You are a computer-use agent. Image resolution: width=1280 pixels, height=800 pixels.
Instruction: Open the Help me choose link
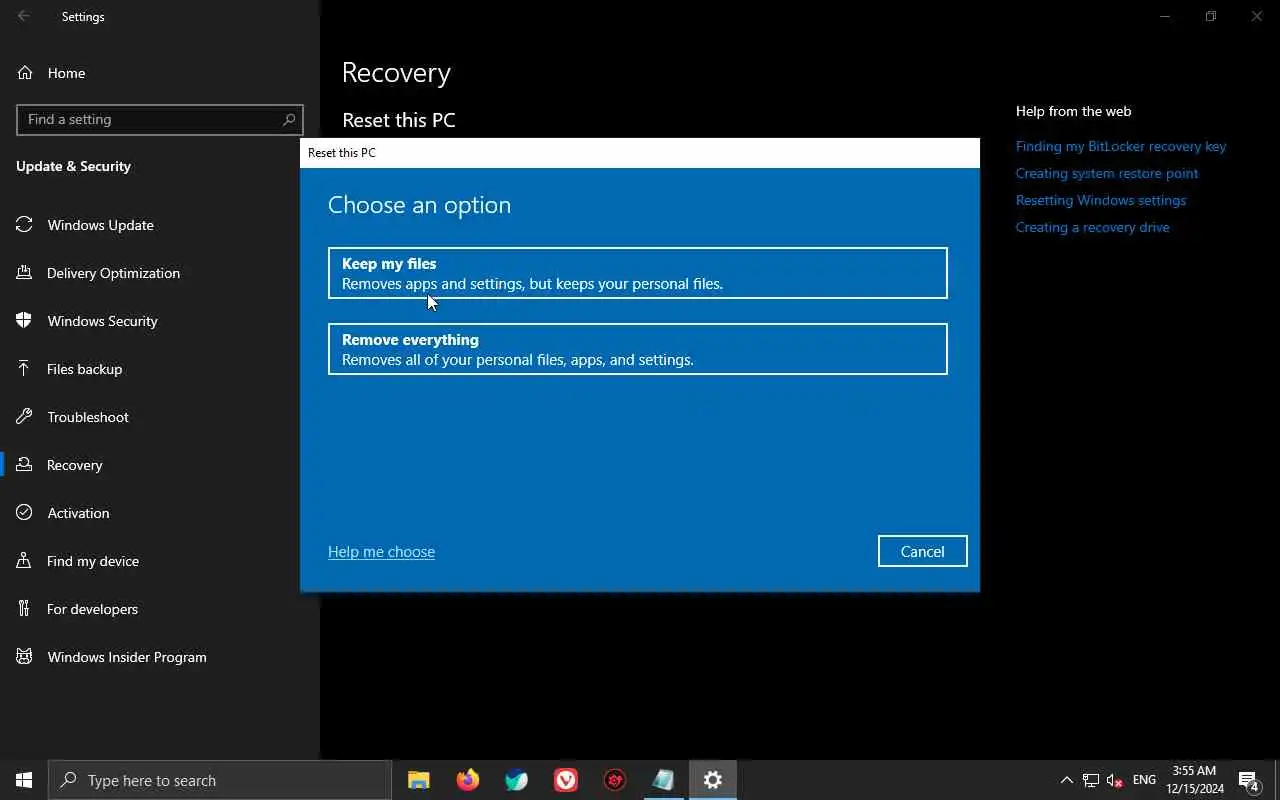(381, 552)
